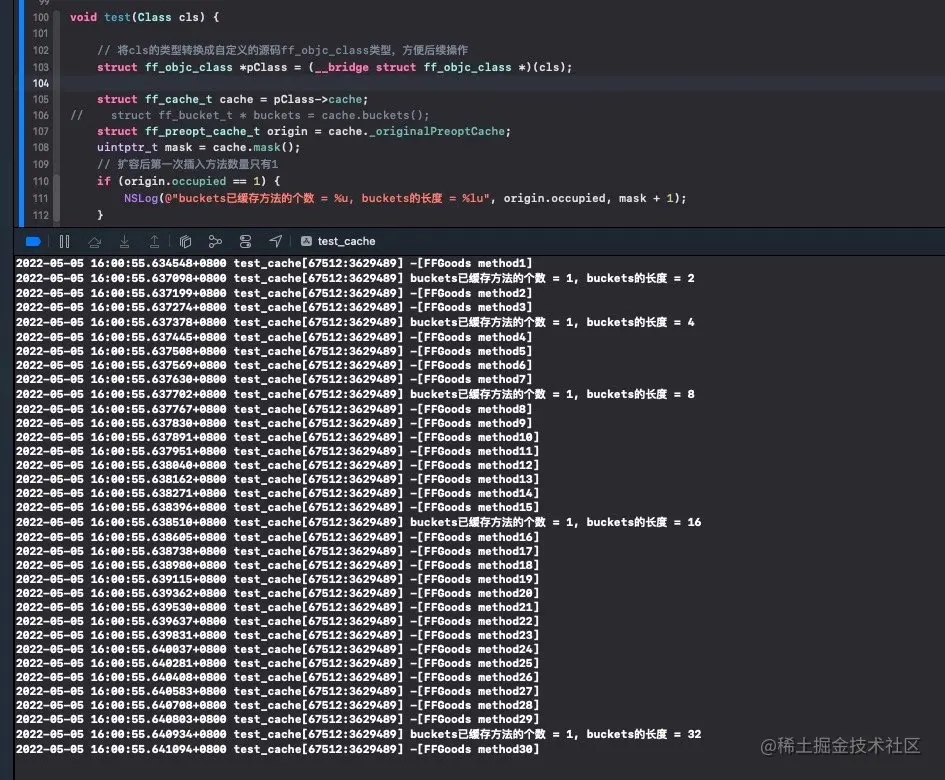
Task: Click '_originalPreoptCache' on line 107
Action: coord(437,131)
